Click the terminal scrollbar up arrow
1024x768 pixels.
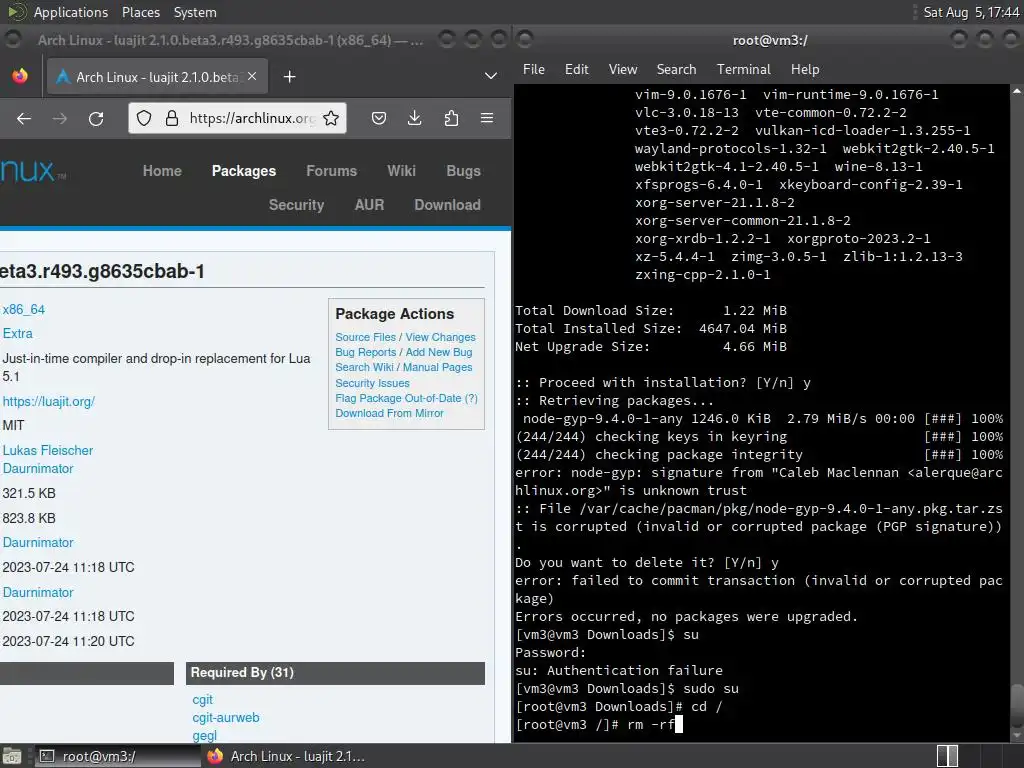click(x=1016, y=91)
